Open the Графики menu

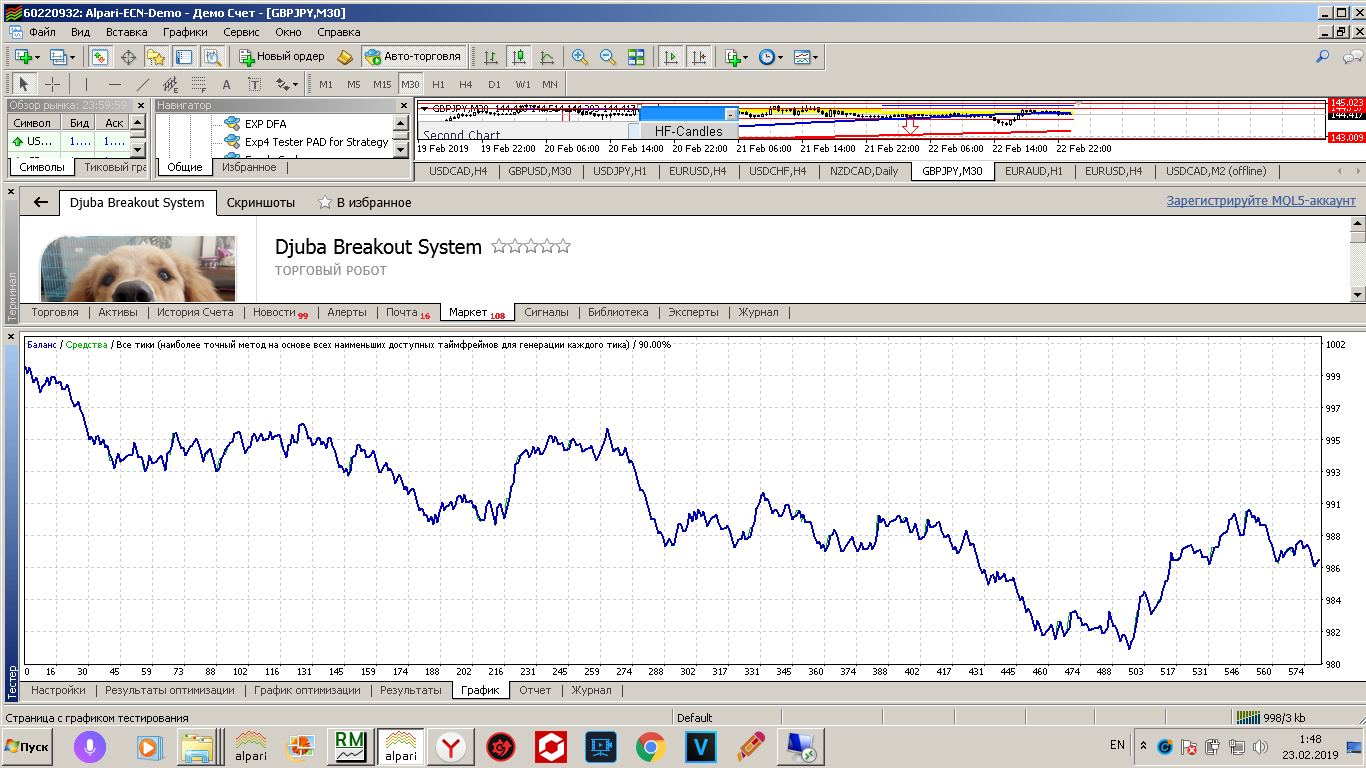[x=185, y=32]
